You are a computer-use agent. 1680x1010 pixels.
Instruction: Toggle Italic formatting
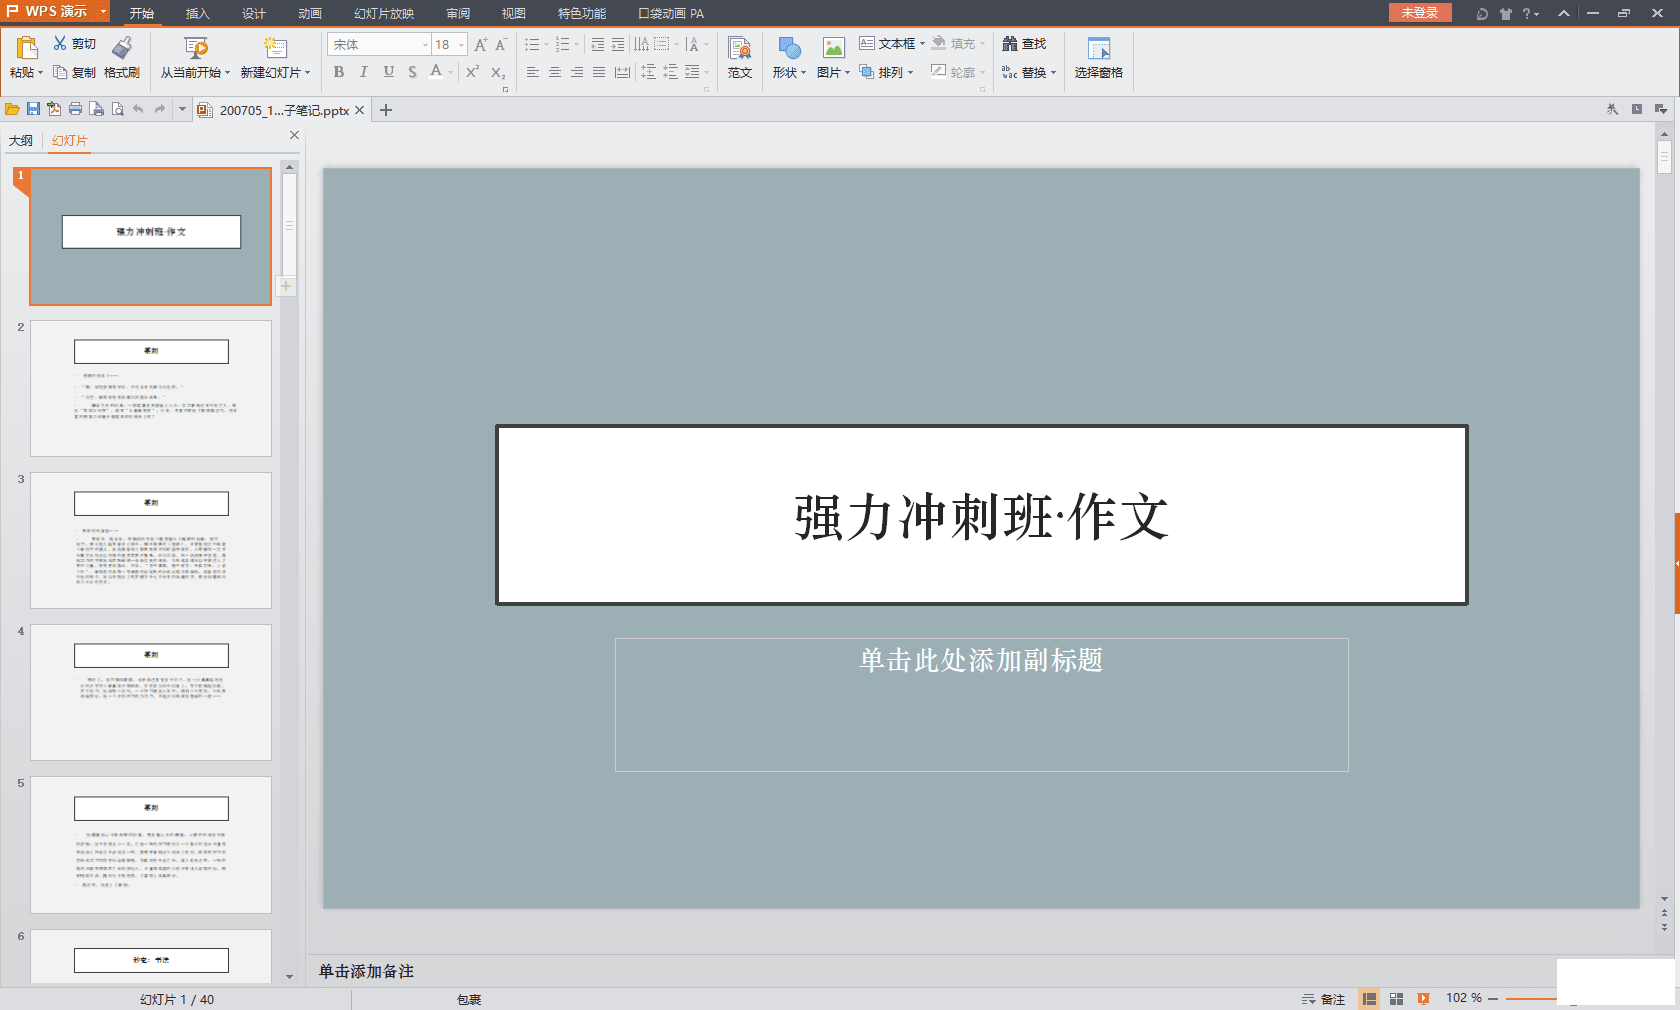point(363,72)
